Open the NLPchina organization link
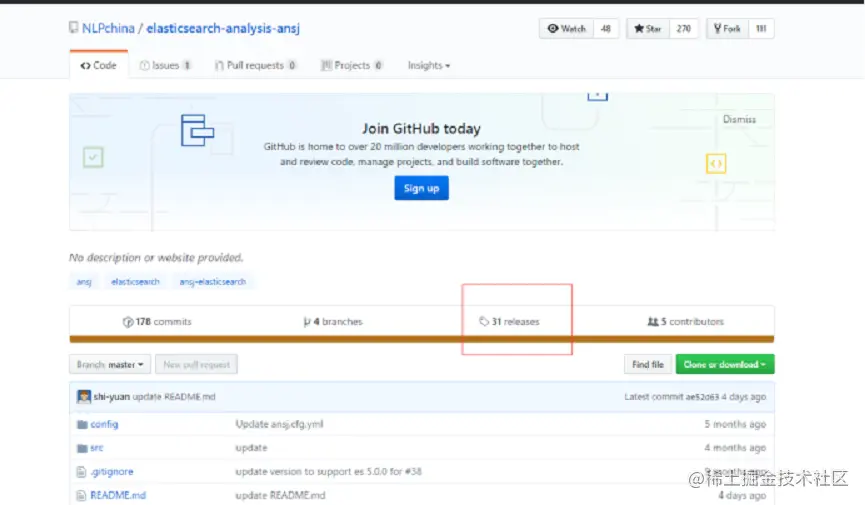The height and width of the screenshot is (505, 865). pos(108,28)
